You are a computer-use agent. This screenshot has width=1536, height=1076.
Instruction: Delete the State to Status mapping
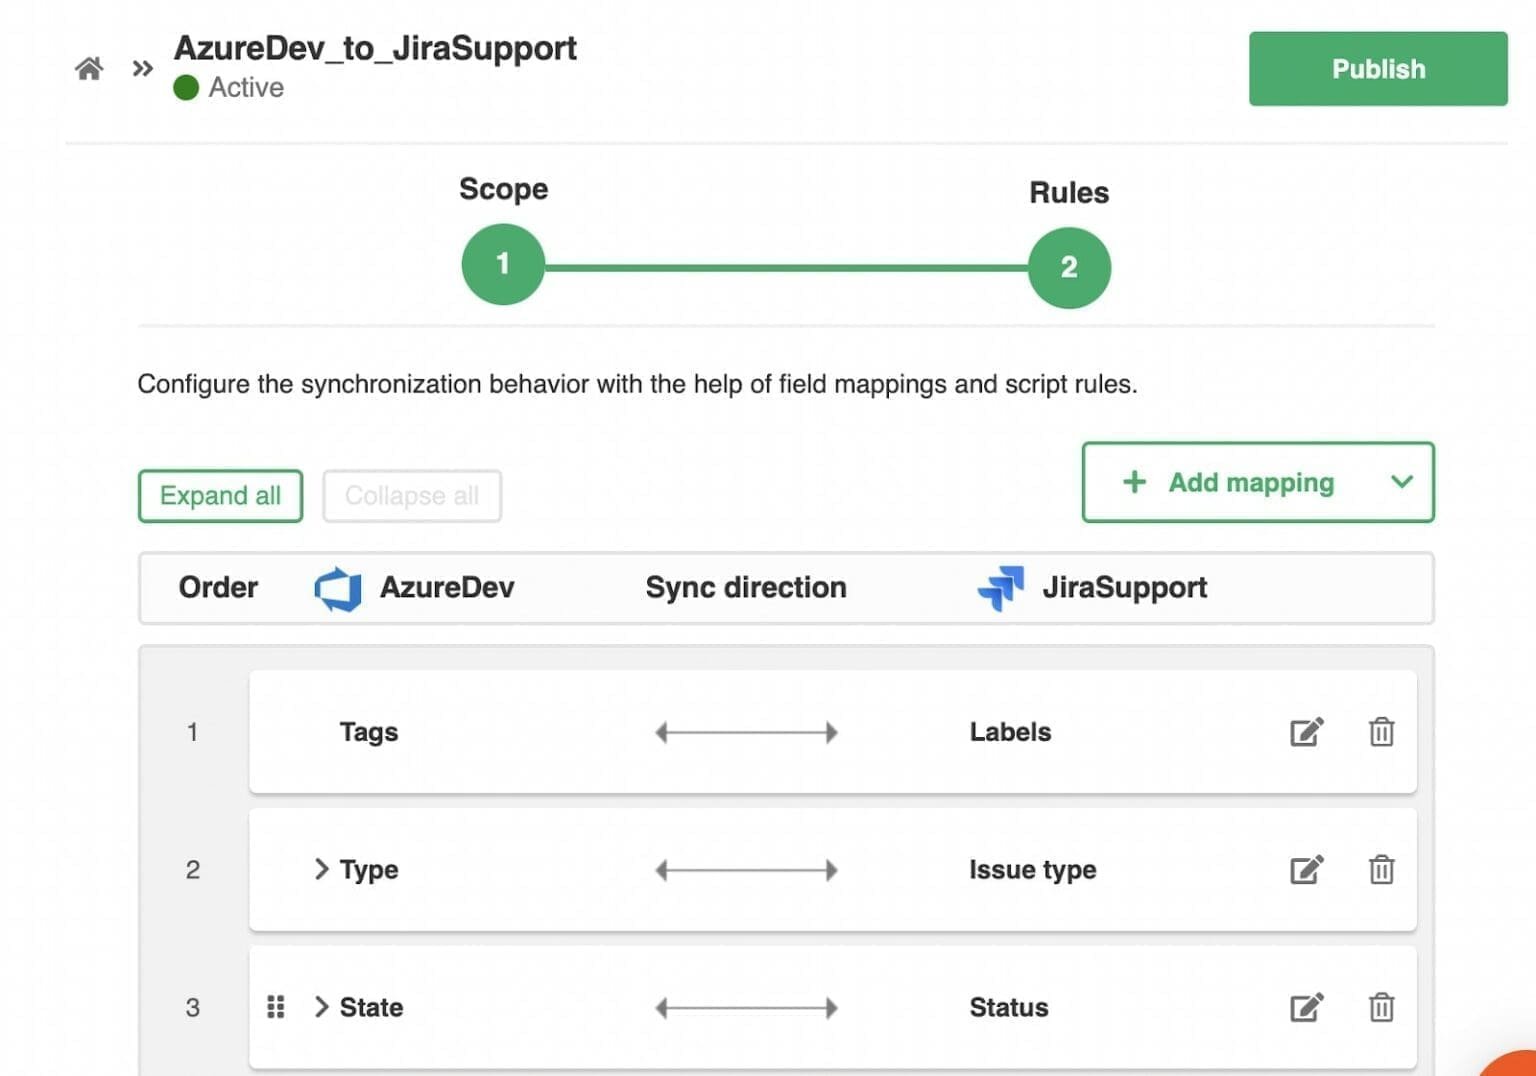[1381, 1007]
